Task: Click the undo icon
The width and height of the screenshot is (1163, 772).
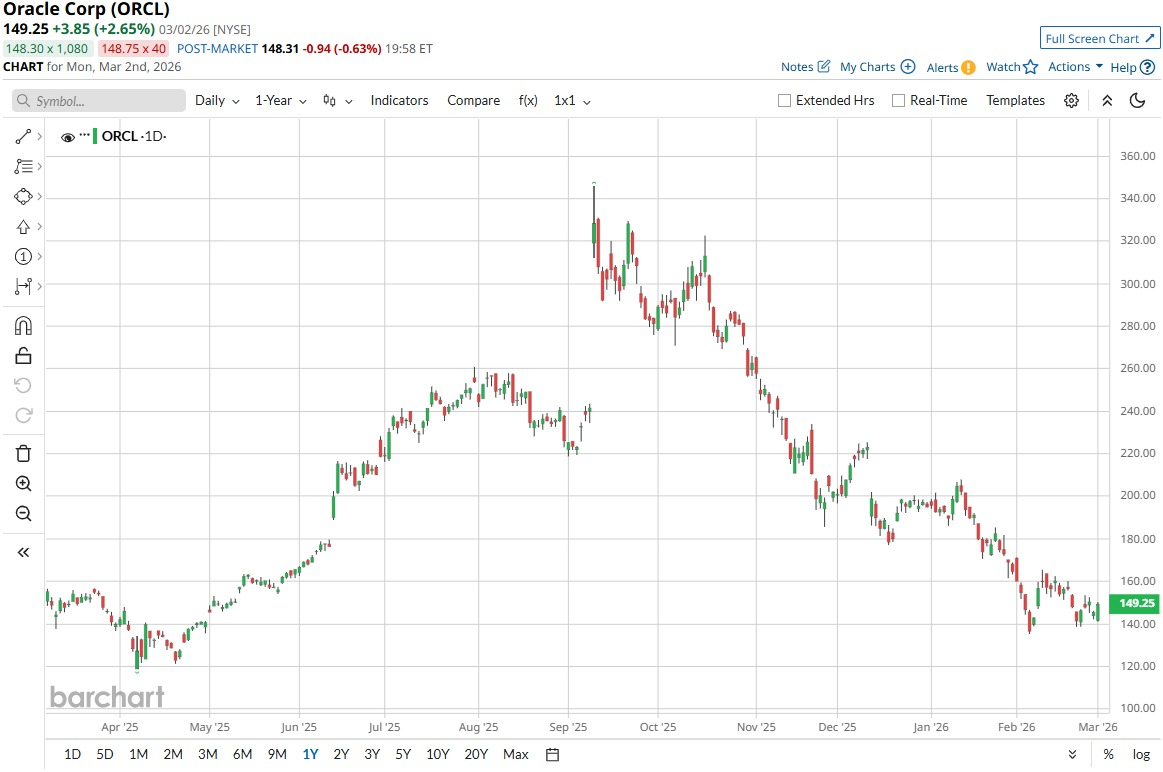Action: point(23,386)
